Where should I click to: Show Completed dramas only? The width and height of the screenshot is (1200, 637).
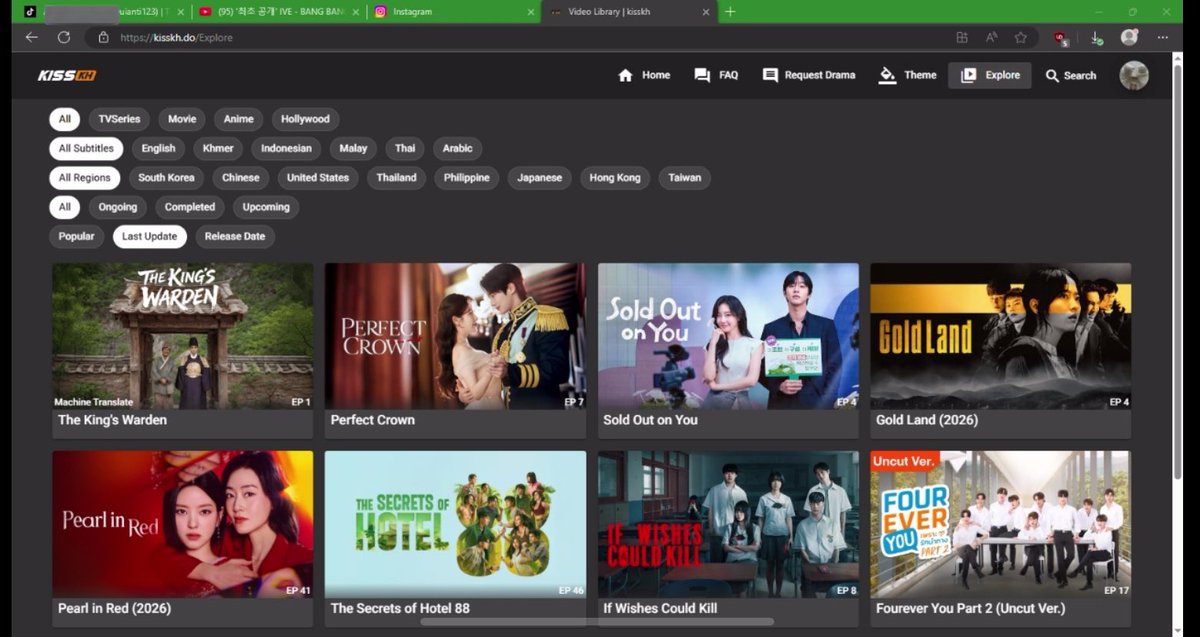point(190,207)
